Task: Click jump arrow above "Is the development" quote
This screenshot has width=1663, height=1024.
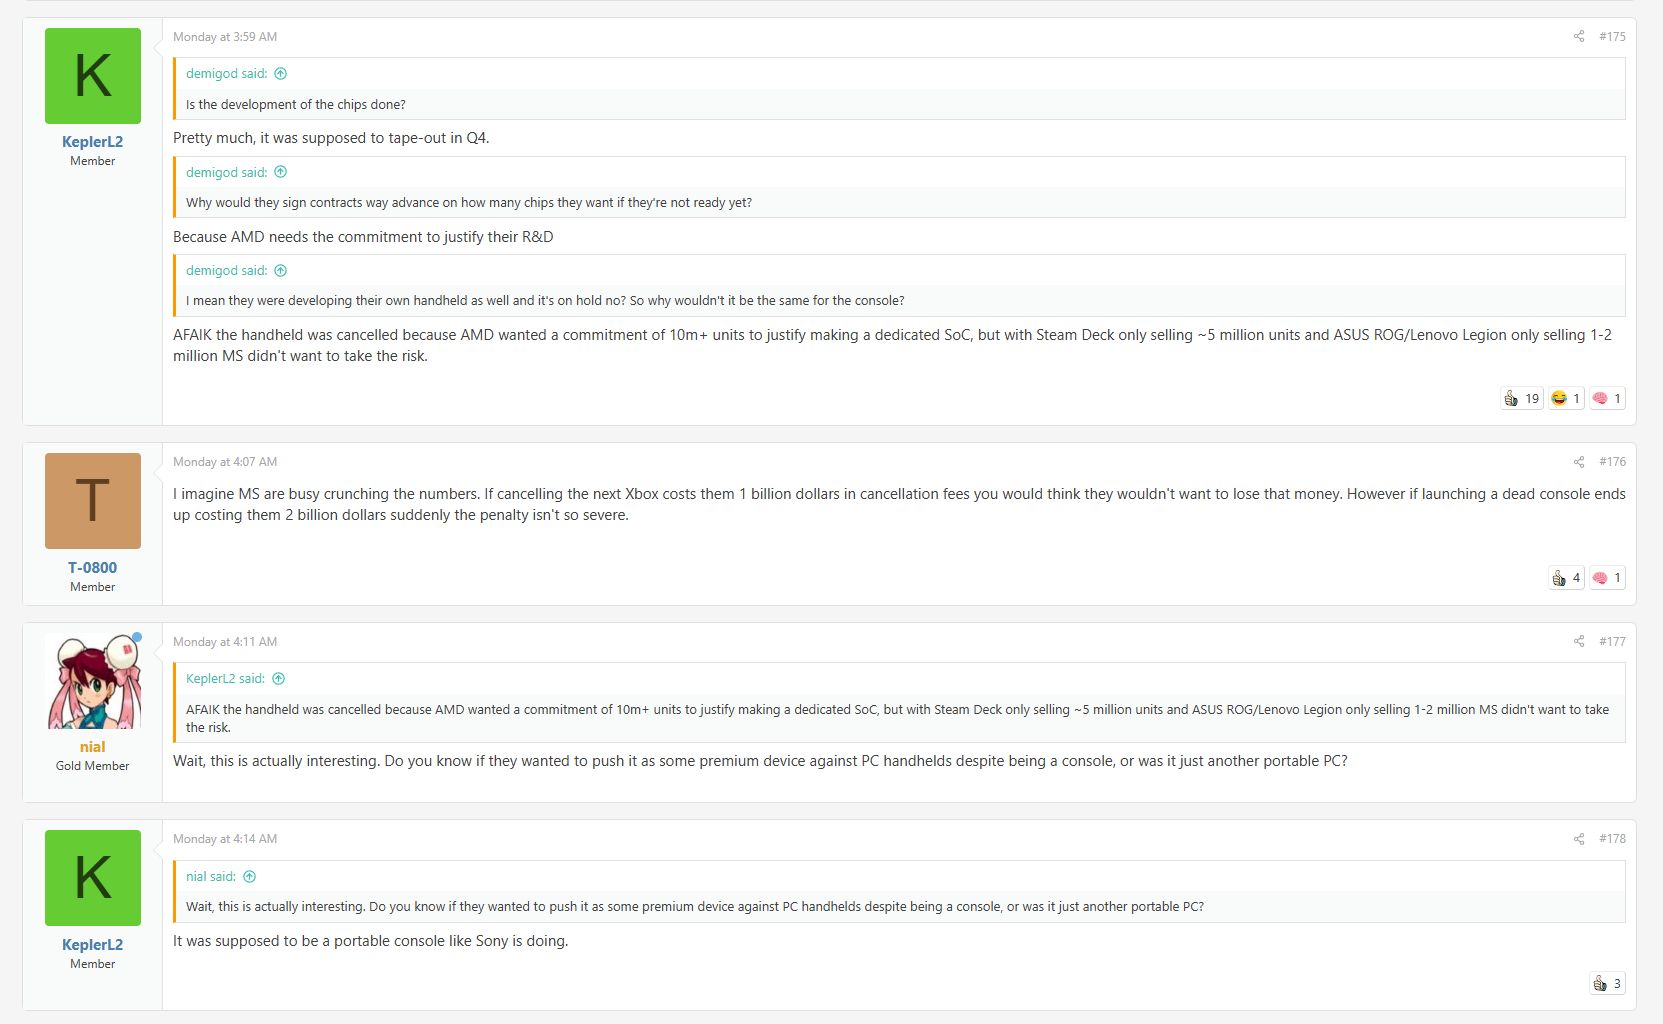Action: (281, 74)
